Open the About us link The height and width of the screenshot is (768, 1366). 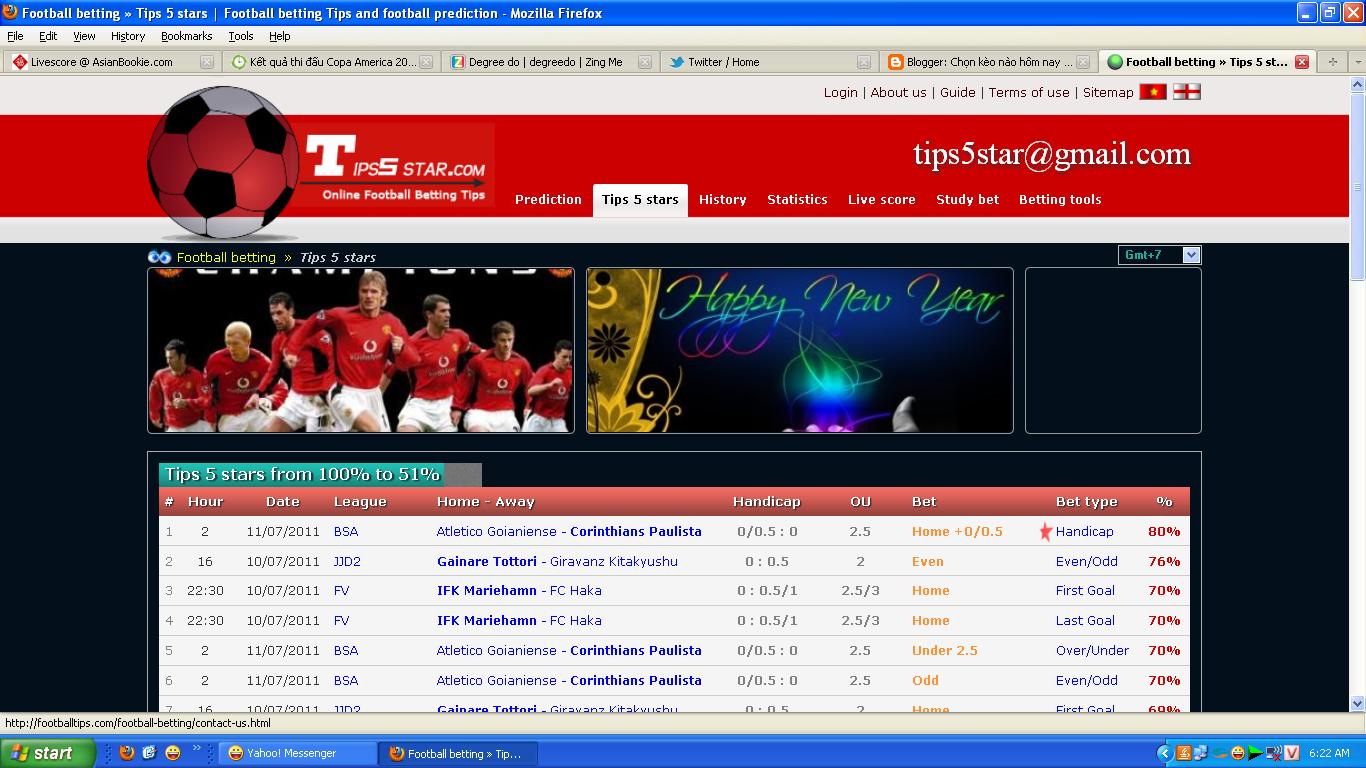tap(899, 92)
